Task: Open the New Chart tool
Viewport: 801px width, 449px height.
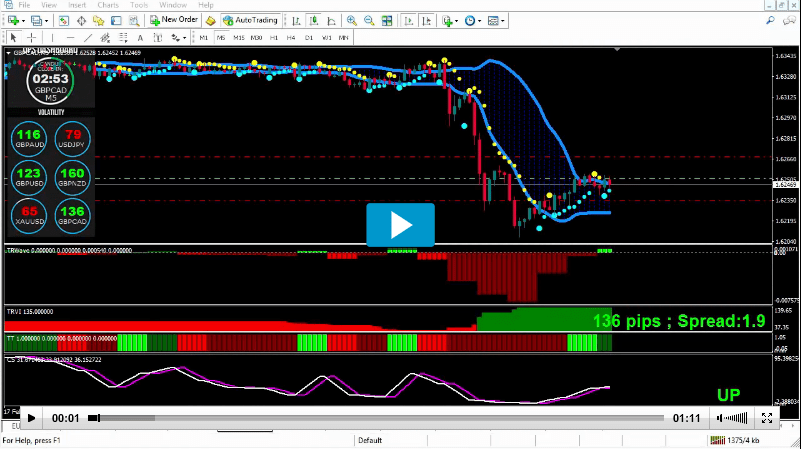Action: click(13, 21)
